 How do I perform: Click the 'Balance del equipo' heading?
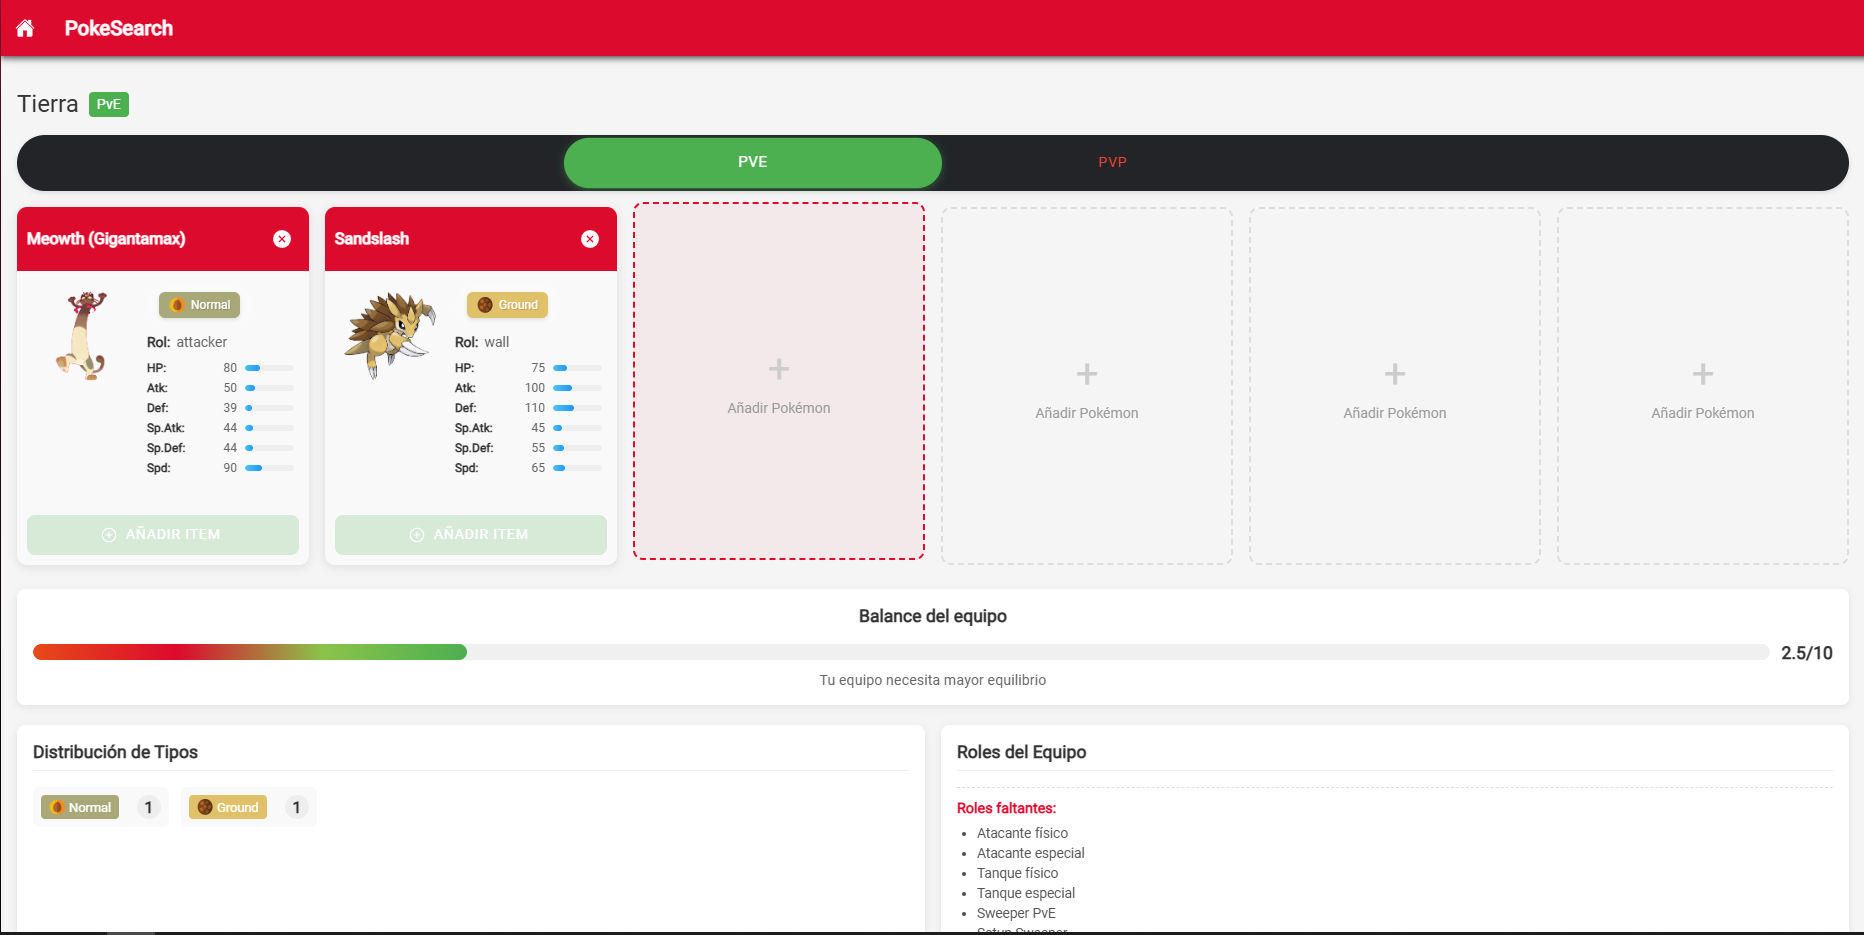tap(933, 616)
